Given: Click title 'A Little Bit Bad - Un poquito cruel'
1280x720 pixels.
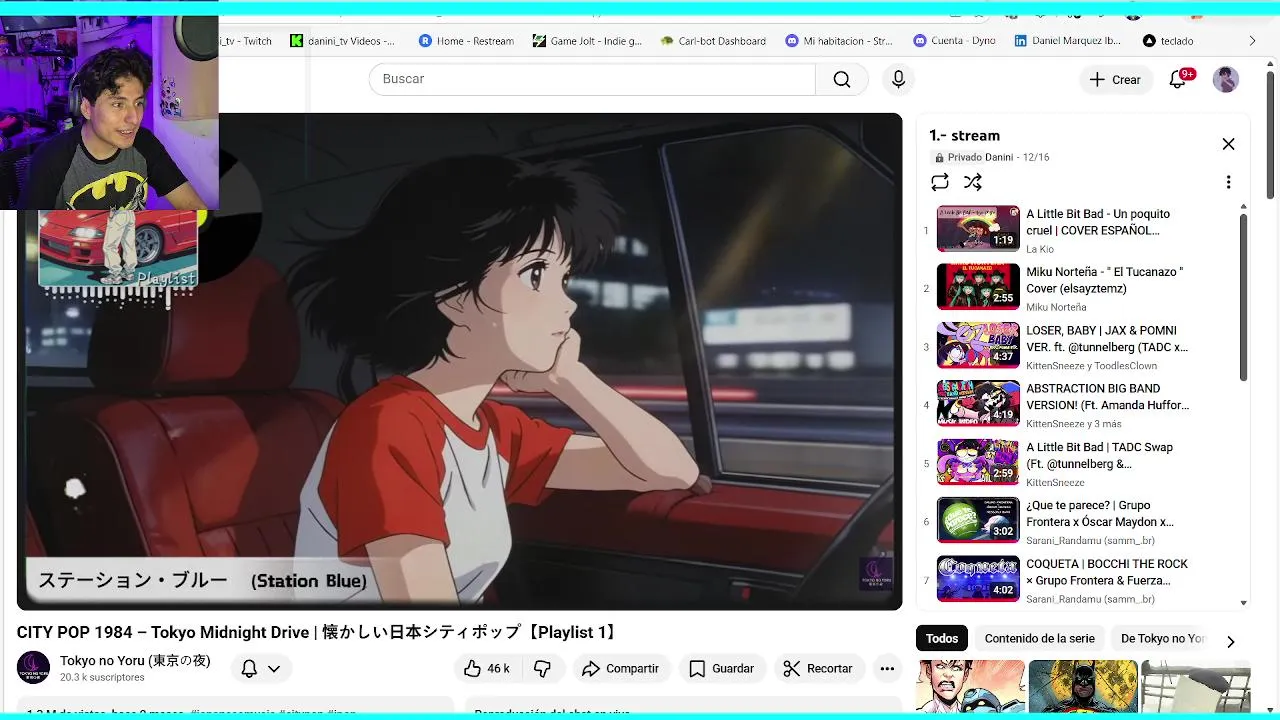Looking at the screenshot, I should pos(1098,222).
